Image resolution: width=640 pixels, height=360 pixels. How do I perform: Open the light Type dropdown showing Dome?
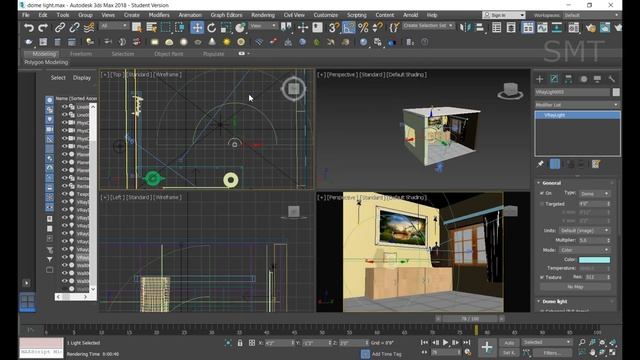point(595,193)
